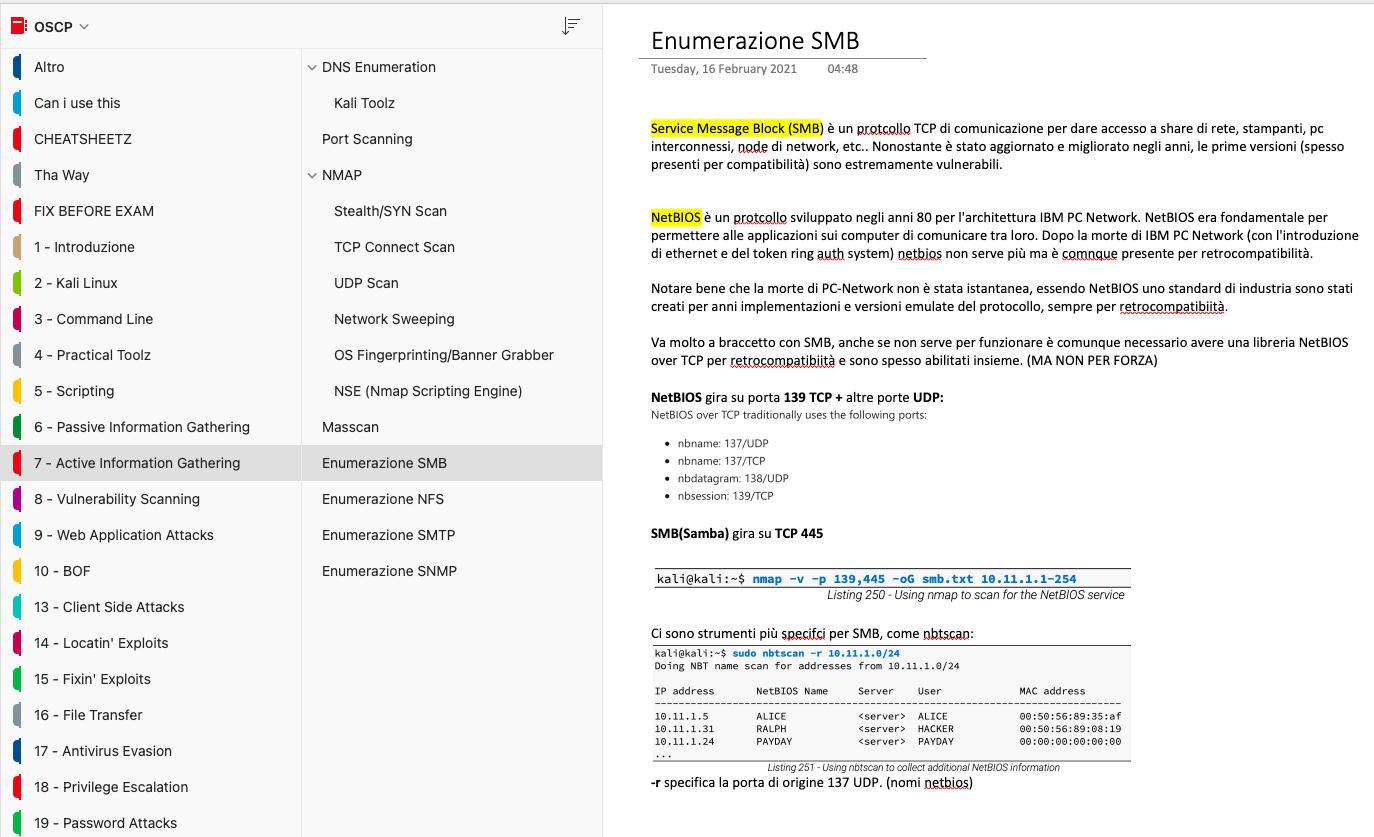Select 9 - Web Application Attacks section
The height and width of the screenshot is (837, 1374).
click(151, 535)
